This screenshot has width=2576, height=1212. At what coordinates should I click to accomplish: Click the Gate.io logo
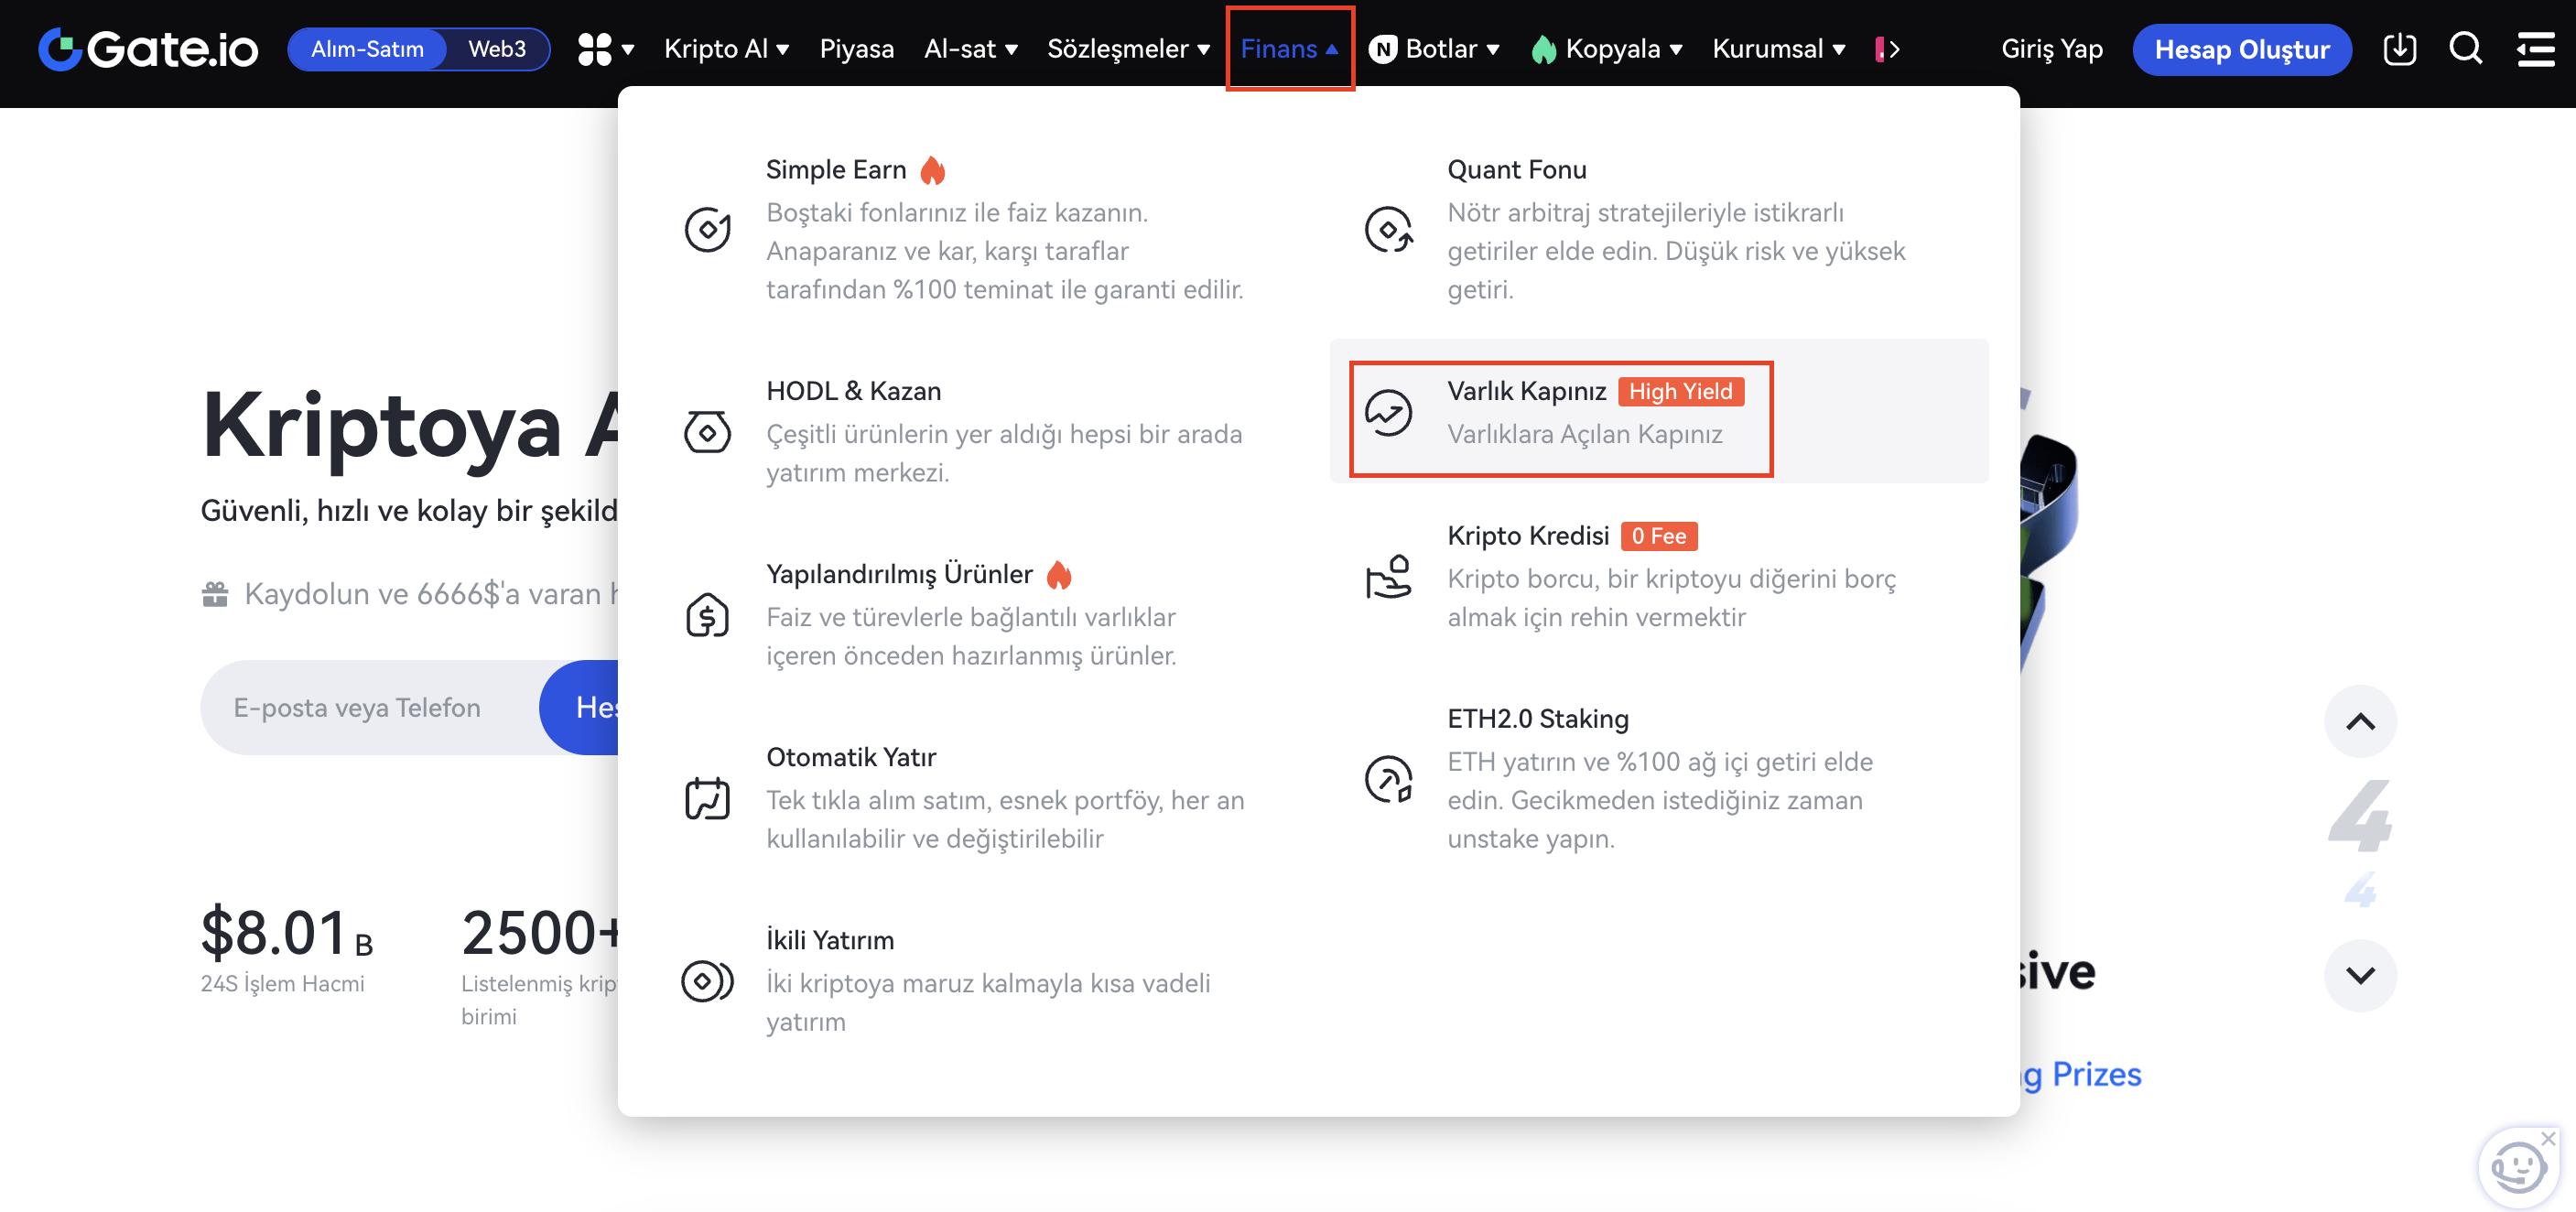(148, 49)
